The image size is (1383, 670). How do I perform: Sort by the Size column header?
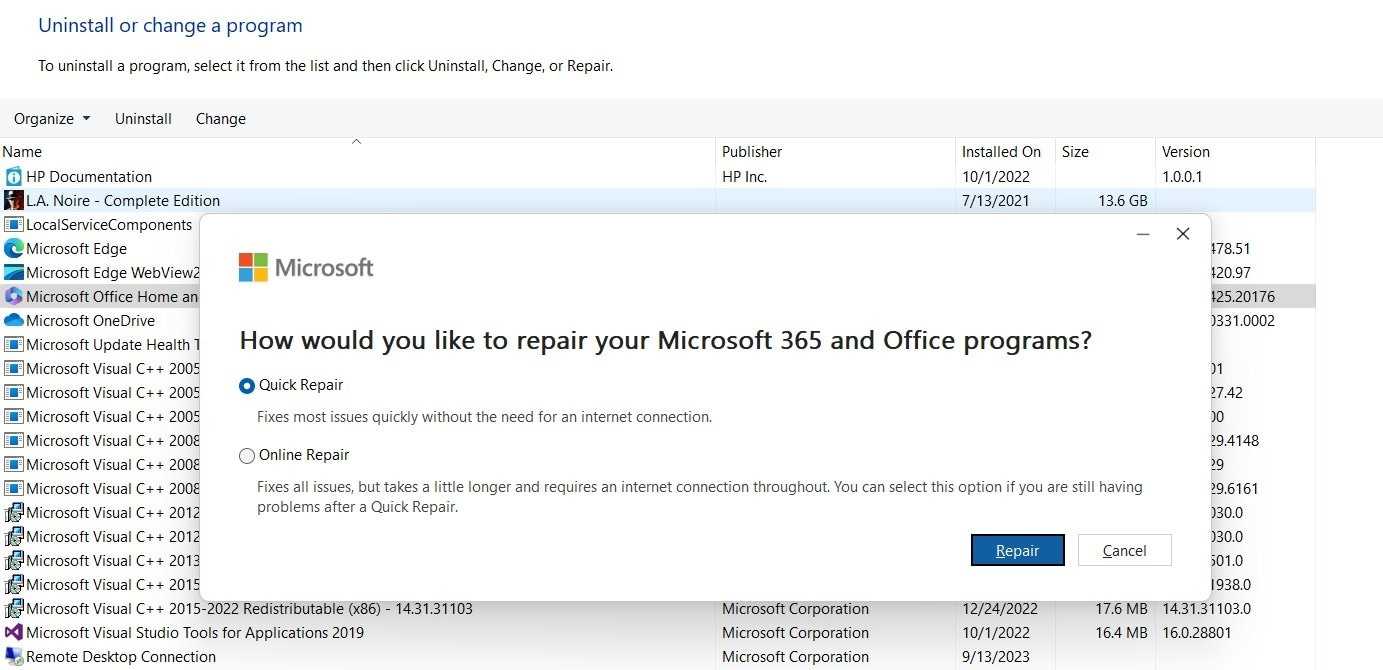(x=1105, y=152)
